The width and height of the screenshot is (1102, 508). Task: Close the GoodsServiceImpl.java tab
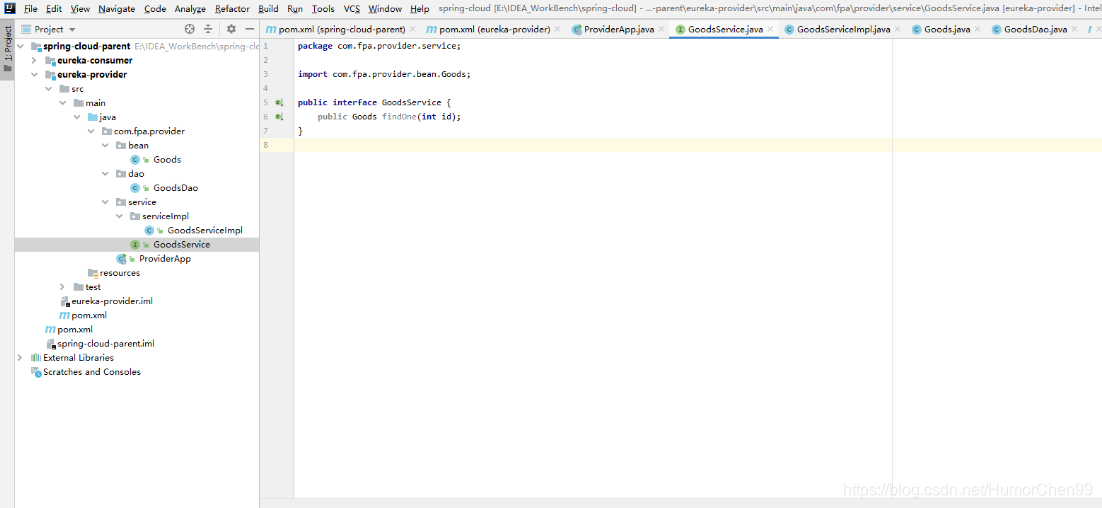(897, 30)
